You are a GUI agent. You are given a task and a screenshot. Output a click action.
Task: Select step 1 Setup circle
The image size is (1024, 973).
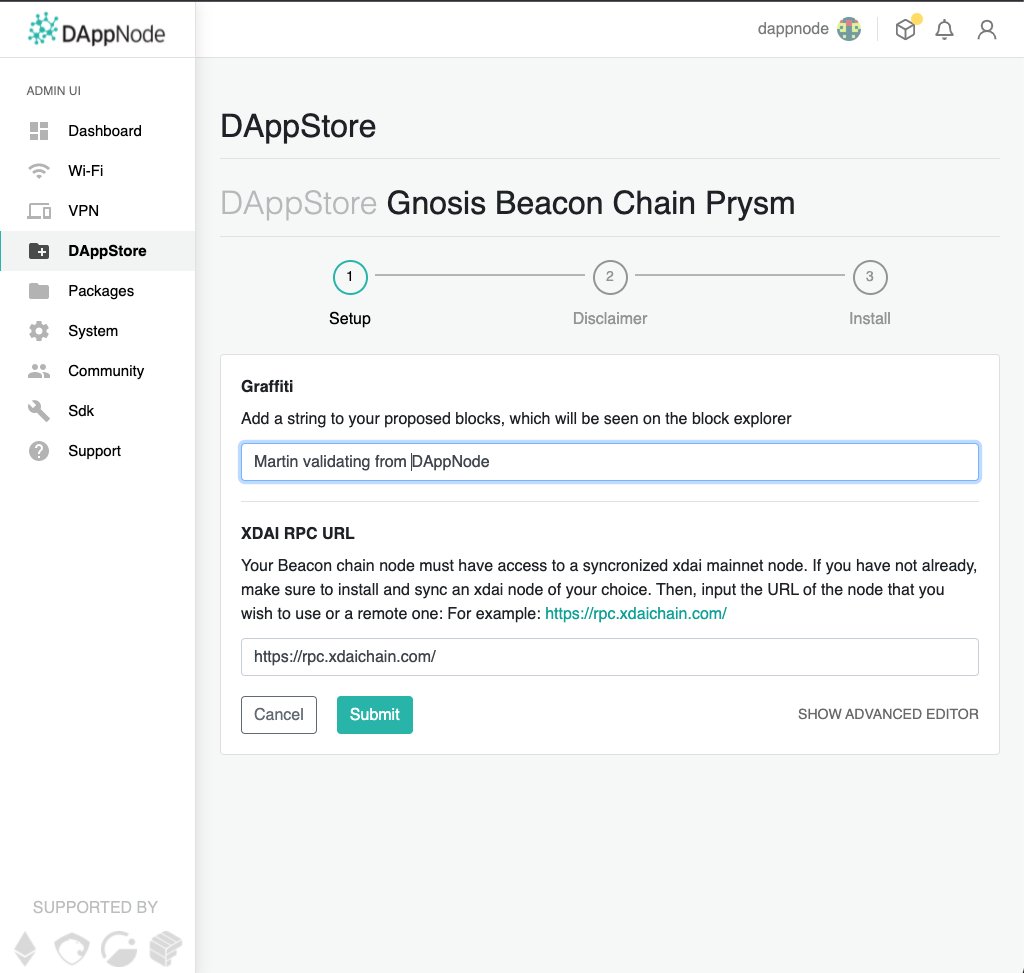[x=350, y=277]
